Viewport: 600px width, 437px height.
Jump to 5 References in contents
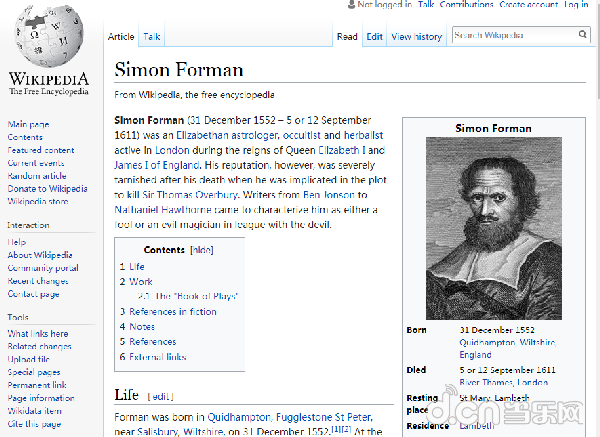pyautogui.click(x=148, y=342)
